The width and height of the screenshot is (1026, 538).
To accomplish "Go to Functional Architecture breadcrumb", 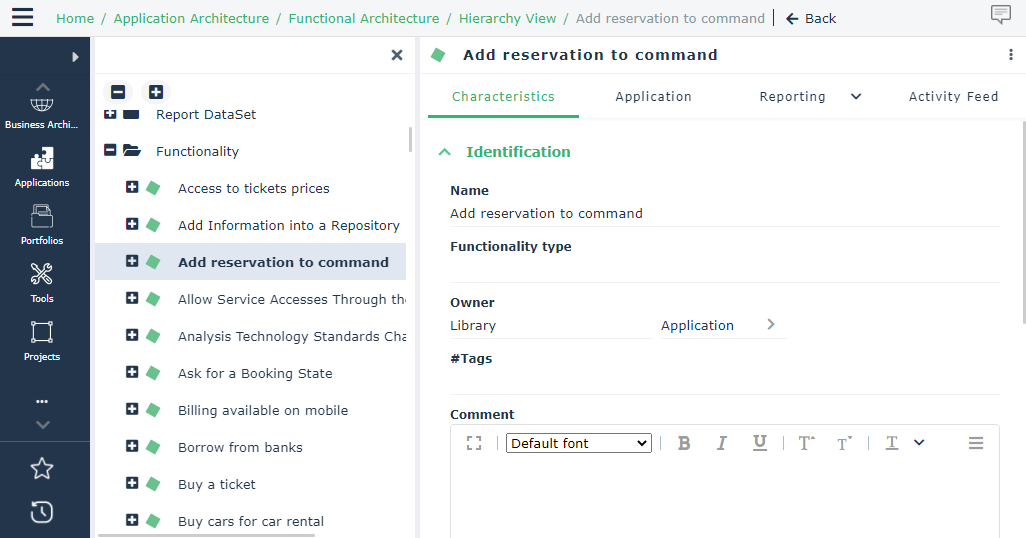I will coord(364,18).
